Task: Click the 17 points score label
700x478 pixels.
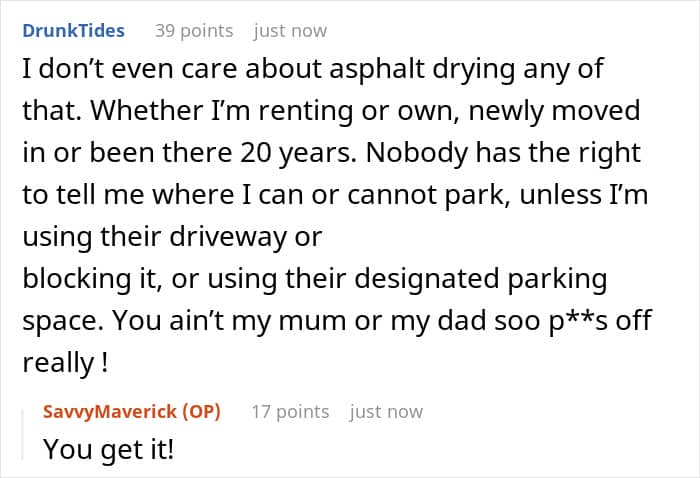Action: (290, 411)
